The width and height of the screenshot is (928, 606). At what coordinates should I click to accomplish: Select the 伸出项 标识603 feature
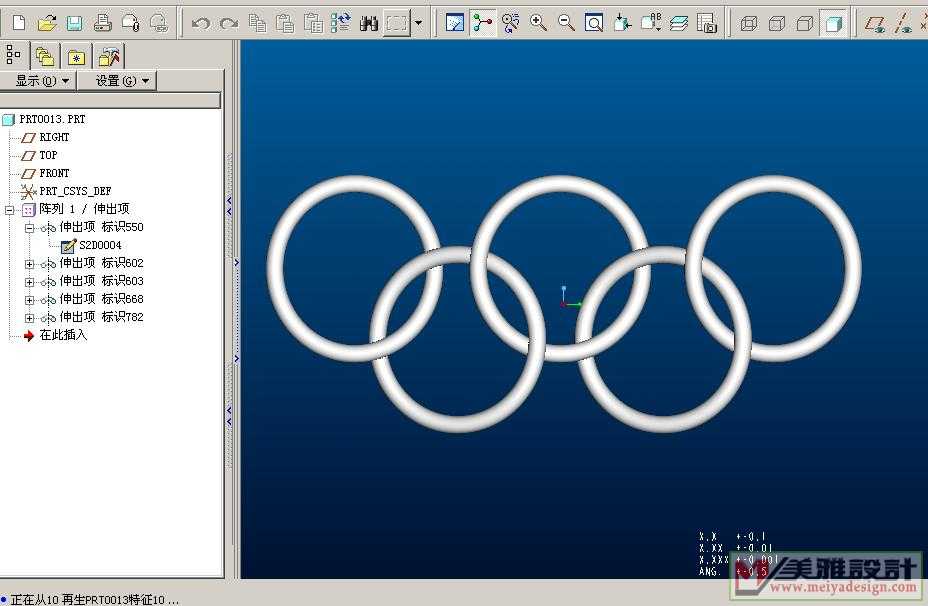click(101, 281)
